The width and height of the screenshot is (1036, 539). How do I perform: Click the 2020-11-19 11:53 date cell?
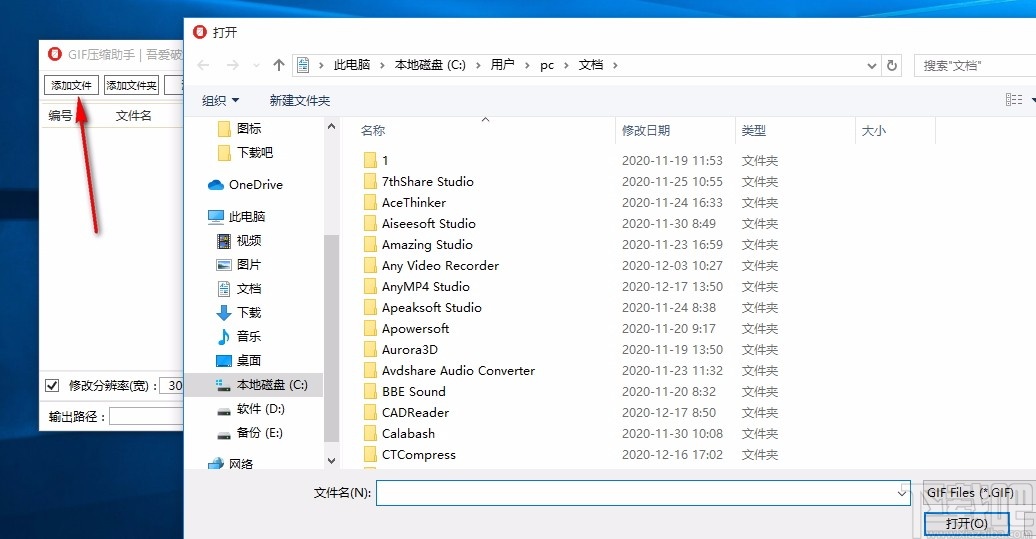pyautogui.click(x=672, y=161)
